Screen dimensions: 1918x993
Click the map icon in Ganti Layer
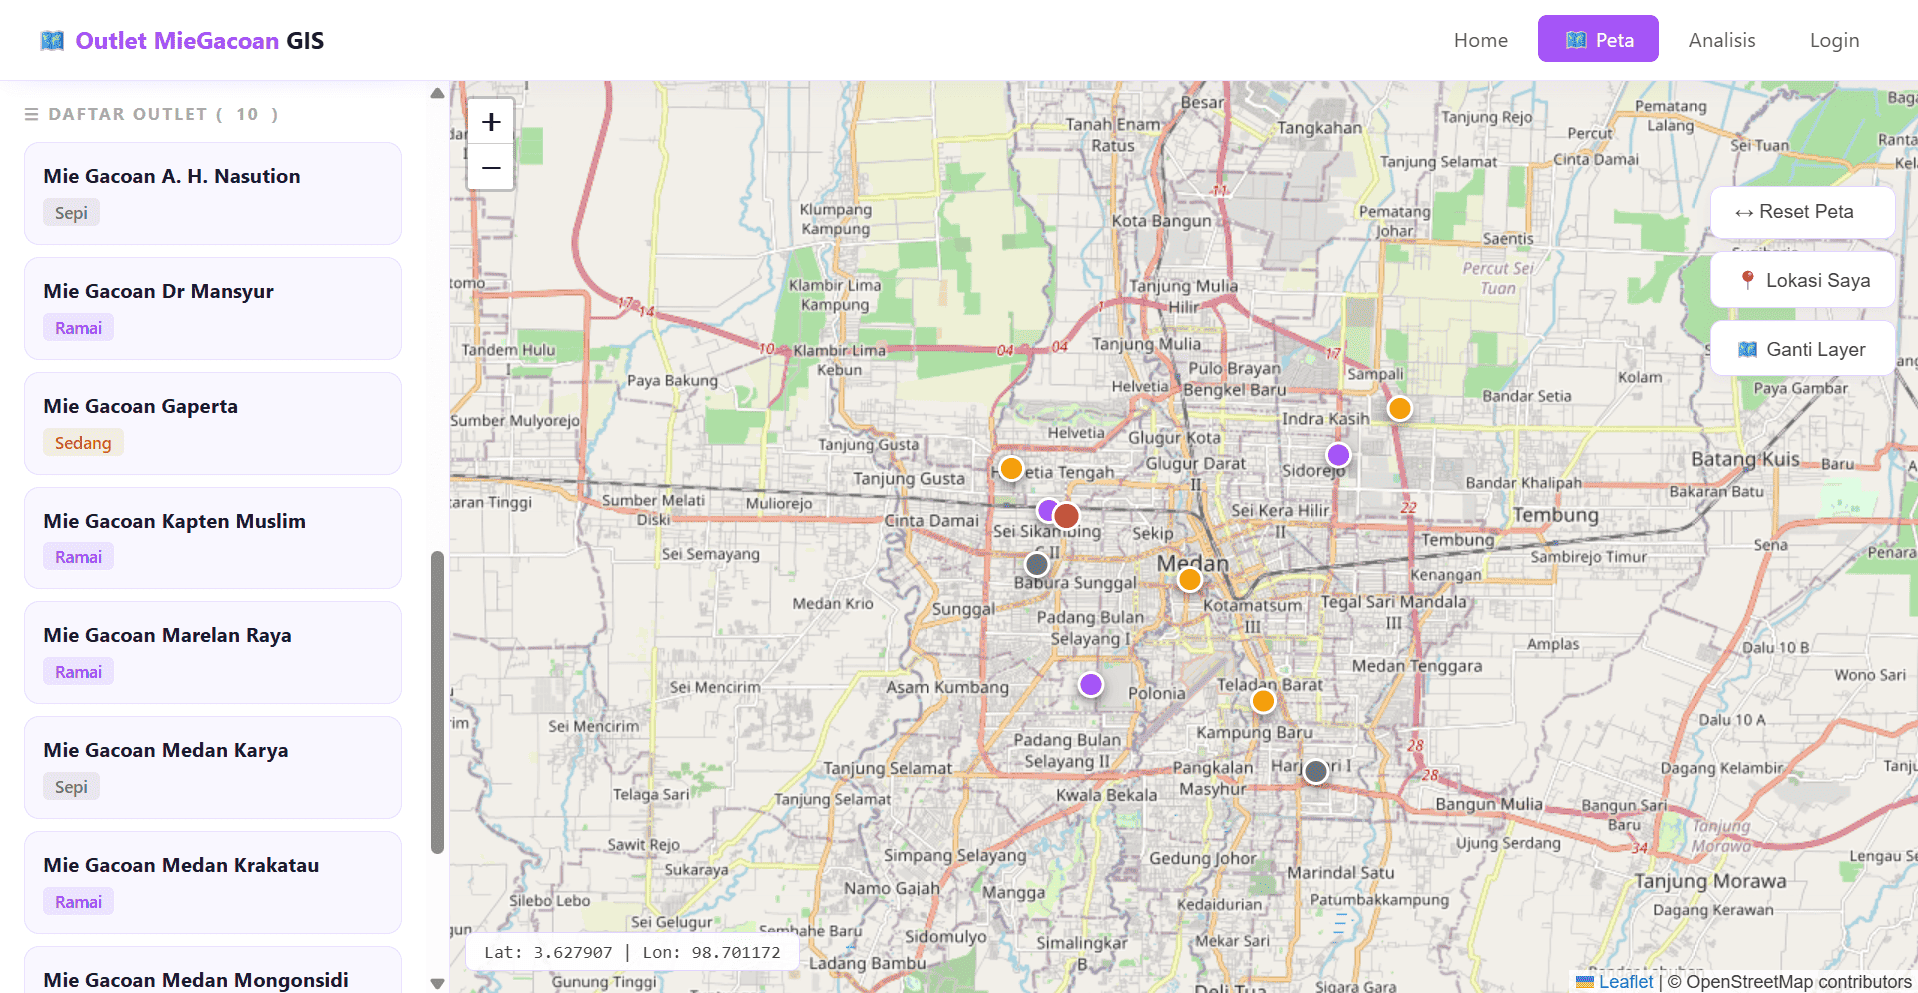(1747, 350)
